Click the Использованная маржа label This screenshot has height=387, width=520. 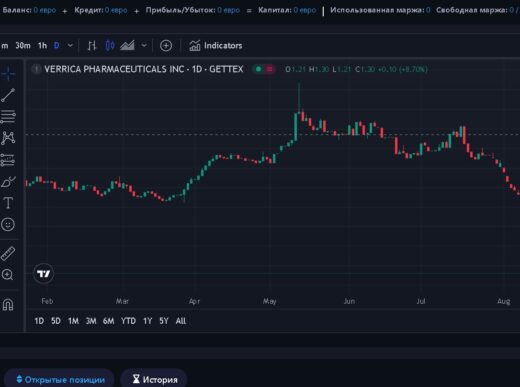[377, 10]
